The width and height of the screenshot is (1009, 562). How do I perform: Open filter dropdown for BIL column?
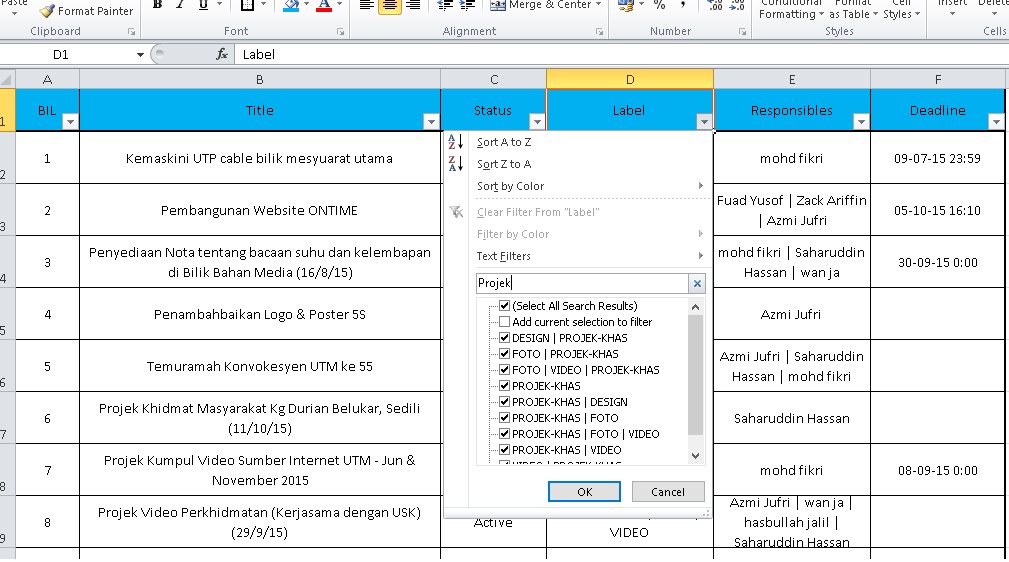[70, 122]
